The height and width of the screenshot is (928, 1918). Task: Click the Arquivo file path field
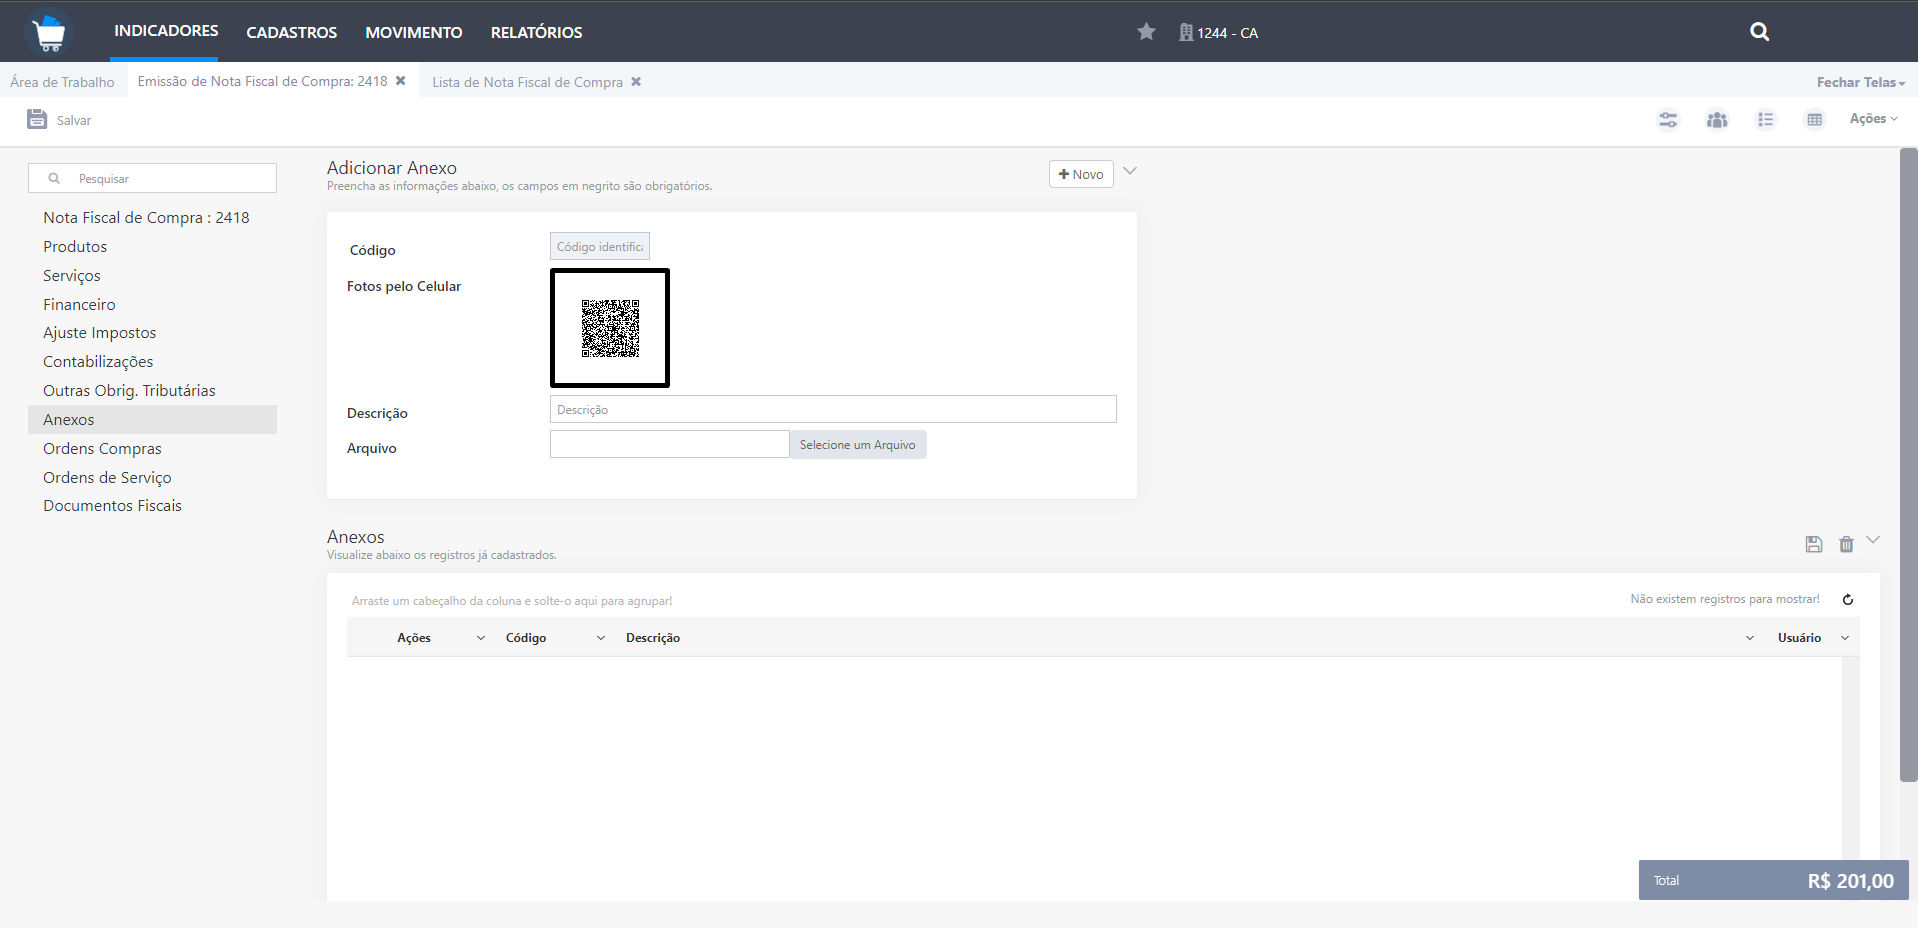(669, 444)
